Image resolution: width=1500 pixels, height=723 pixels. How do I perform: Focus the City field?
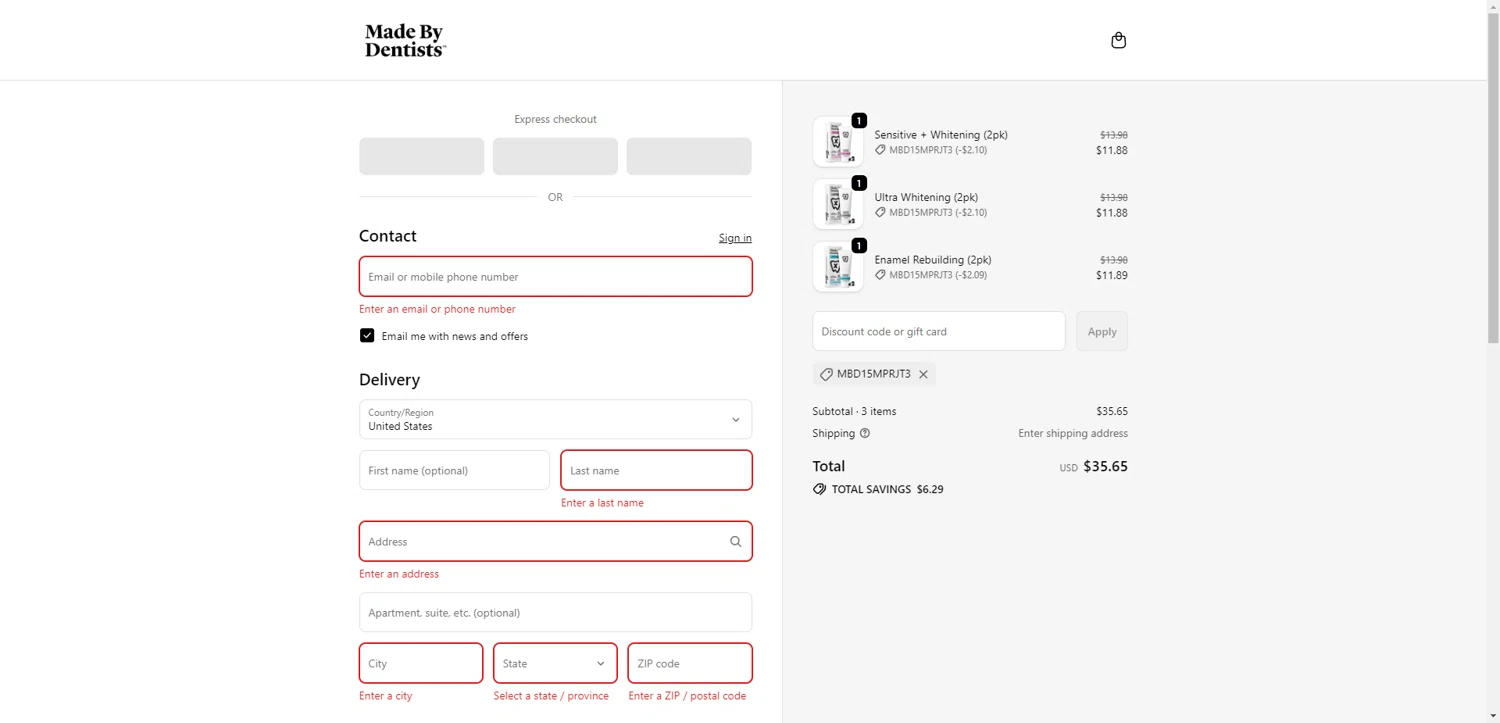[x=421, y=663]
